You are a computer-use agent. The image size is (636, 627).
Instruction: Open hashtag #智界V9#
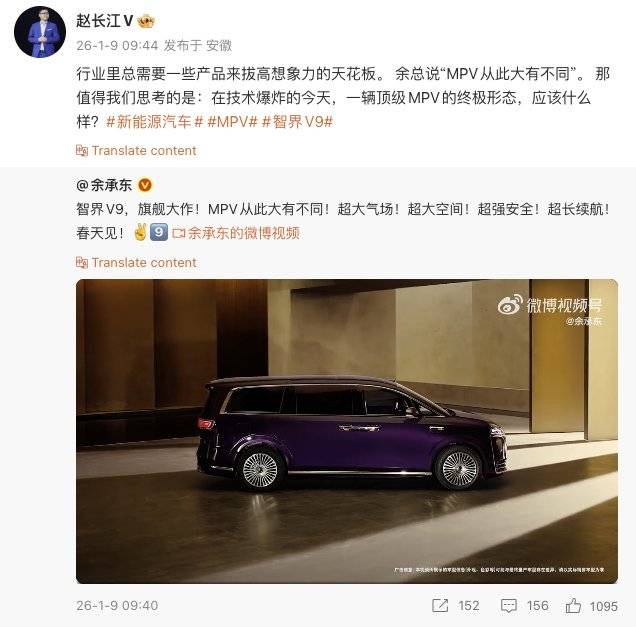click(298, 122)
